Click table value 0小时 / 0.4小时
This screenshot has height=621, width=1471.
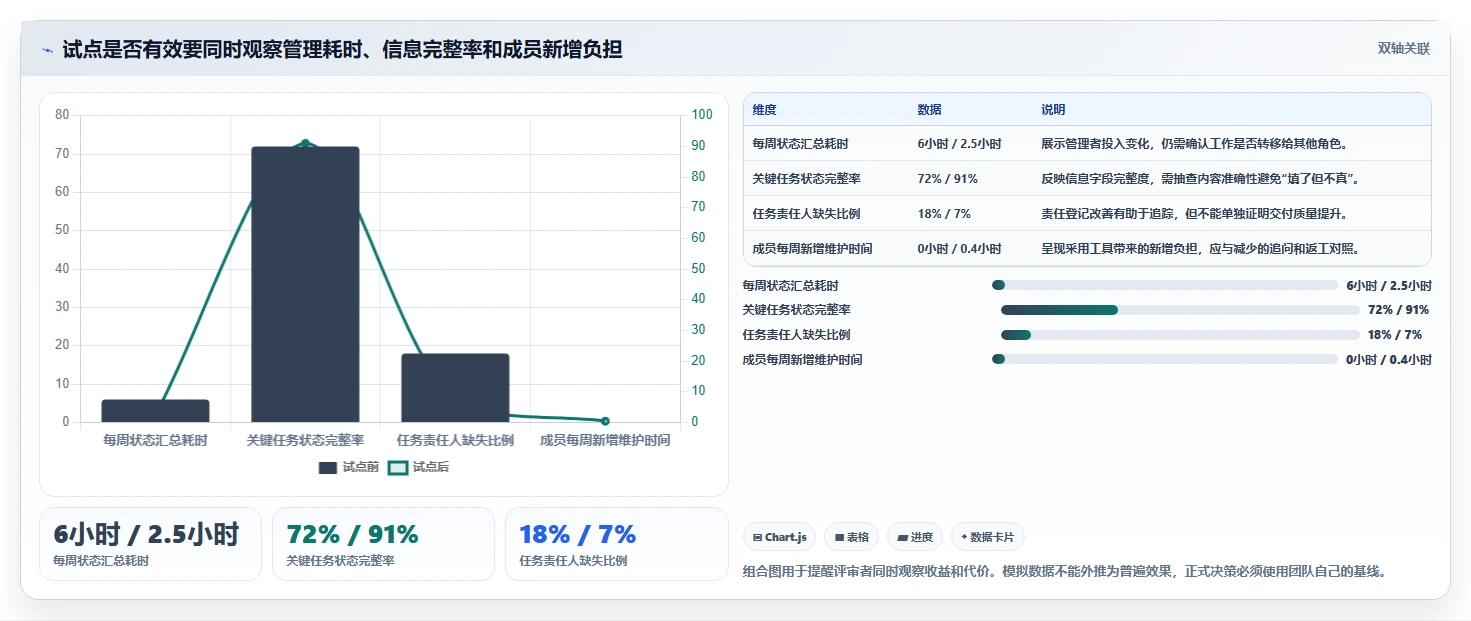click(x=959, y=249)
